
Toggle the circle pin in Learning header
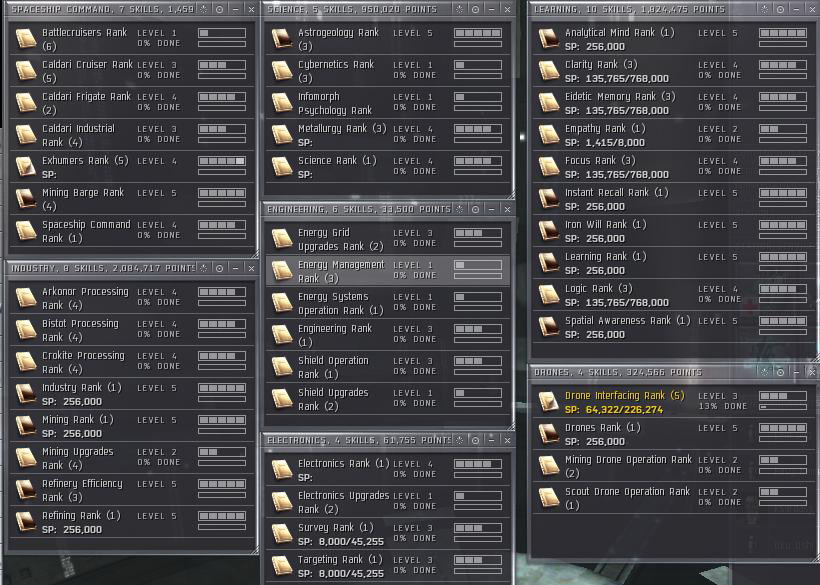780,9
